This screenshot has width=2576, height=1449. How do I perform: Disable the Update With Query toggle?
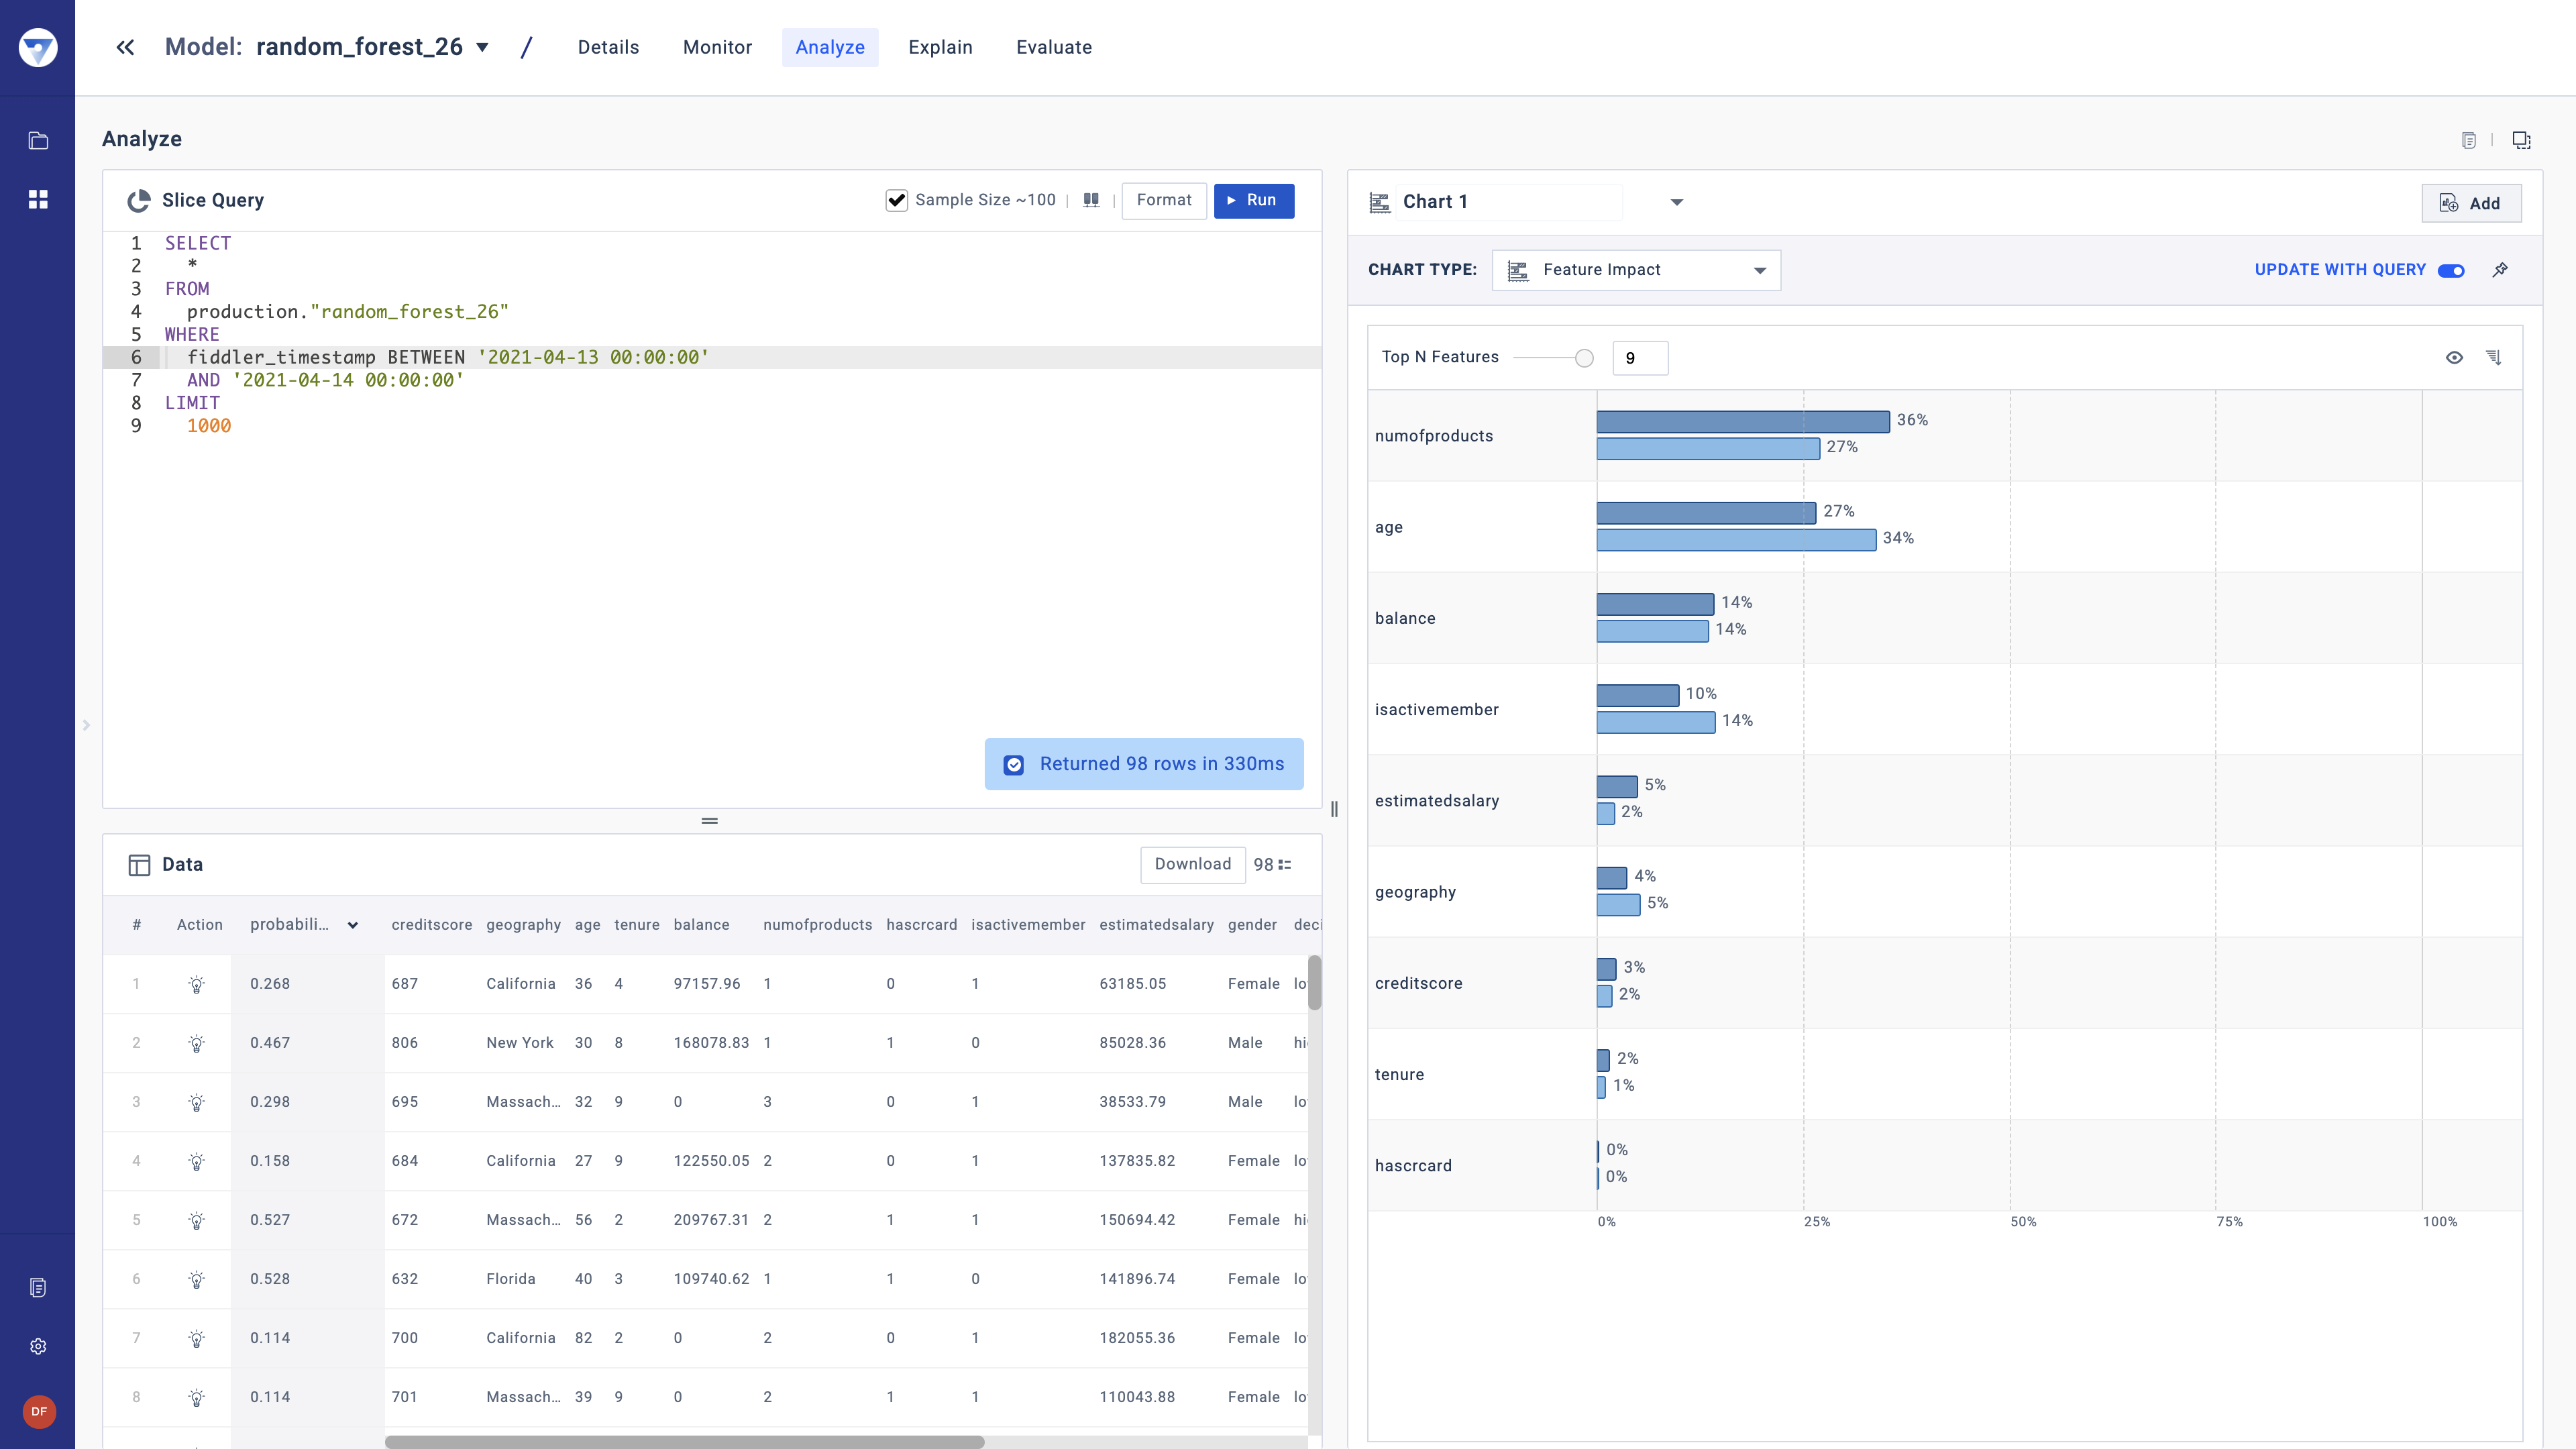coord(2451,270)
